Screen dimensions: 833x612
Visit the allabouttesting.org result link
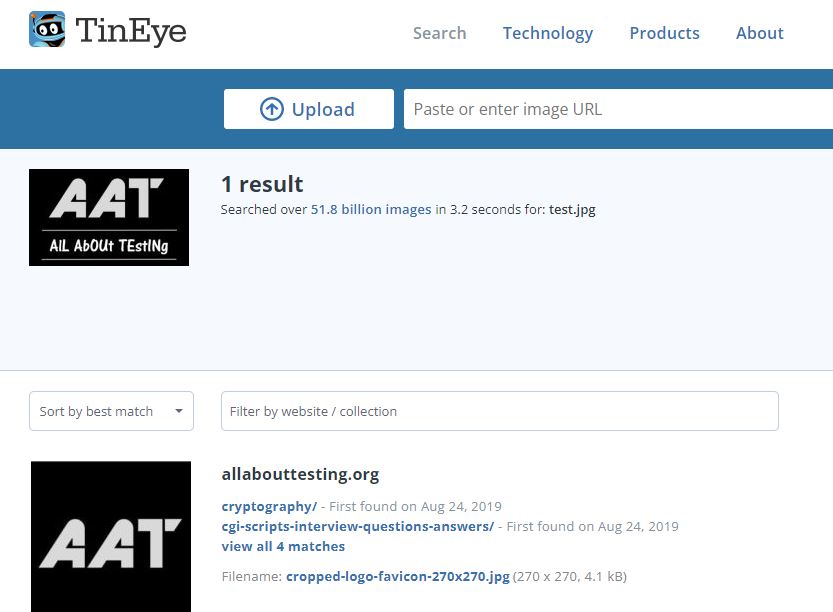302,474
